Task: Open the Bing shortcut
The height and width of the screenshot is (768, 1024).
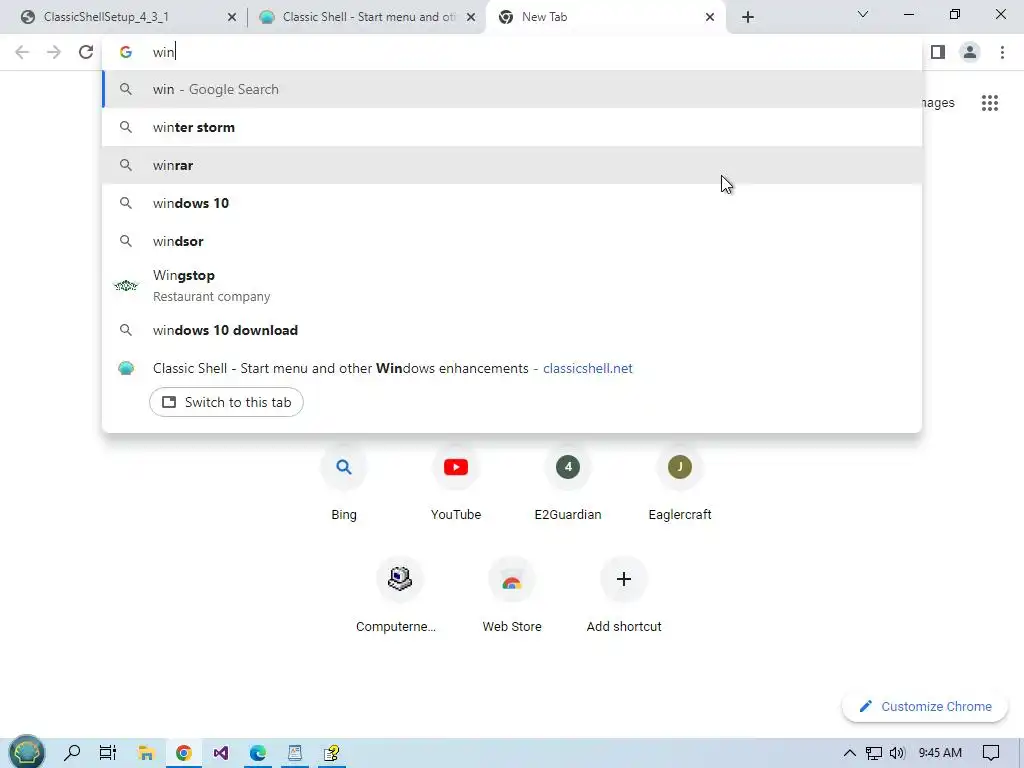Action: click(344, 483)
